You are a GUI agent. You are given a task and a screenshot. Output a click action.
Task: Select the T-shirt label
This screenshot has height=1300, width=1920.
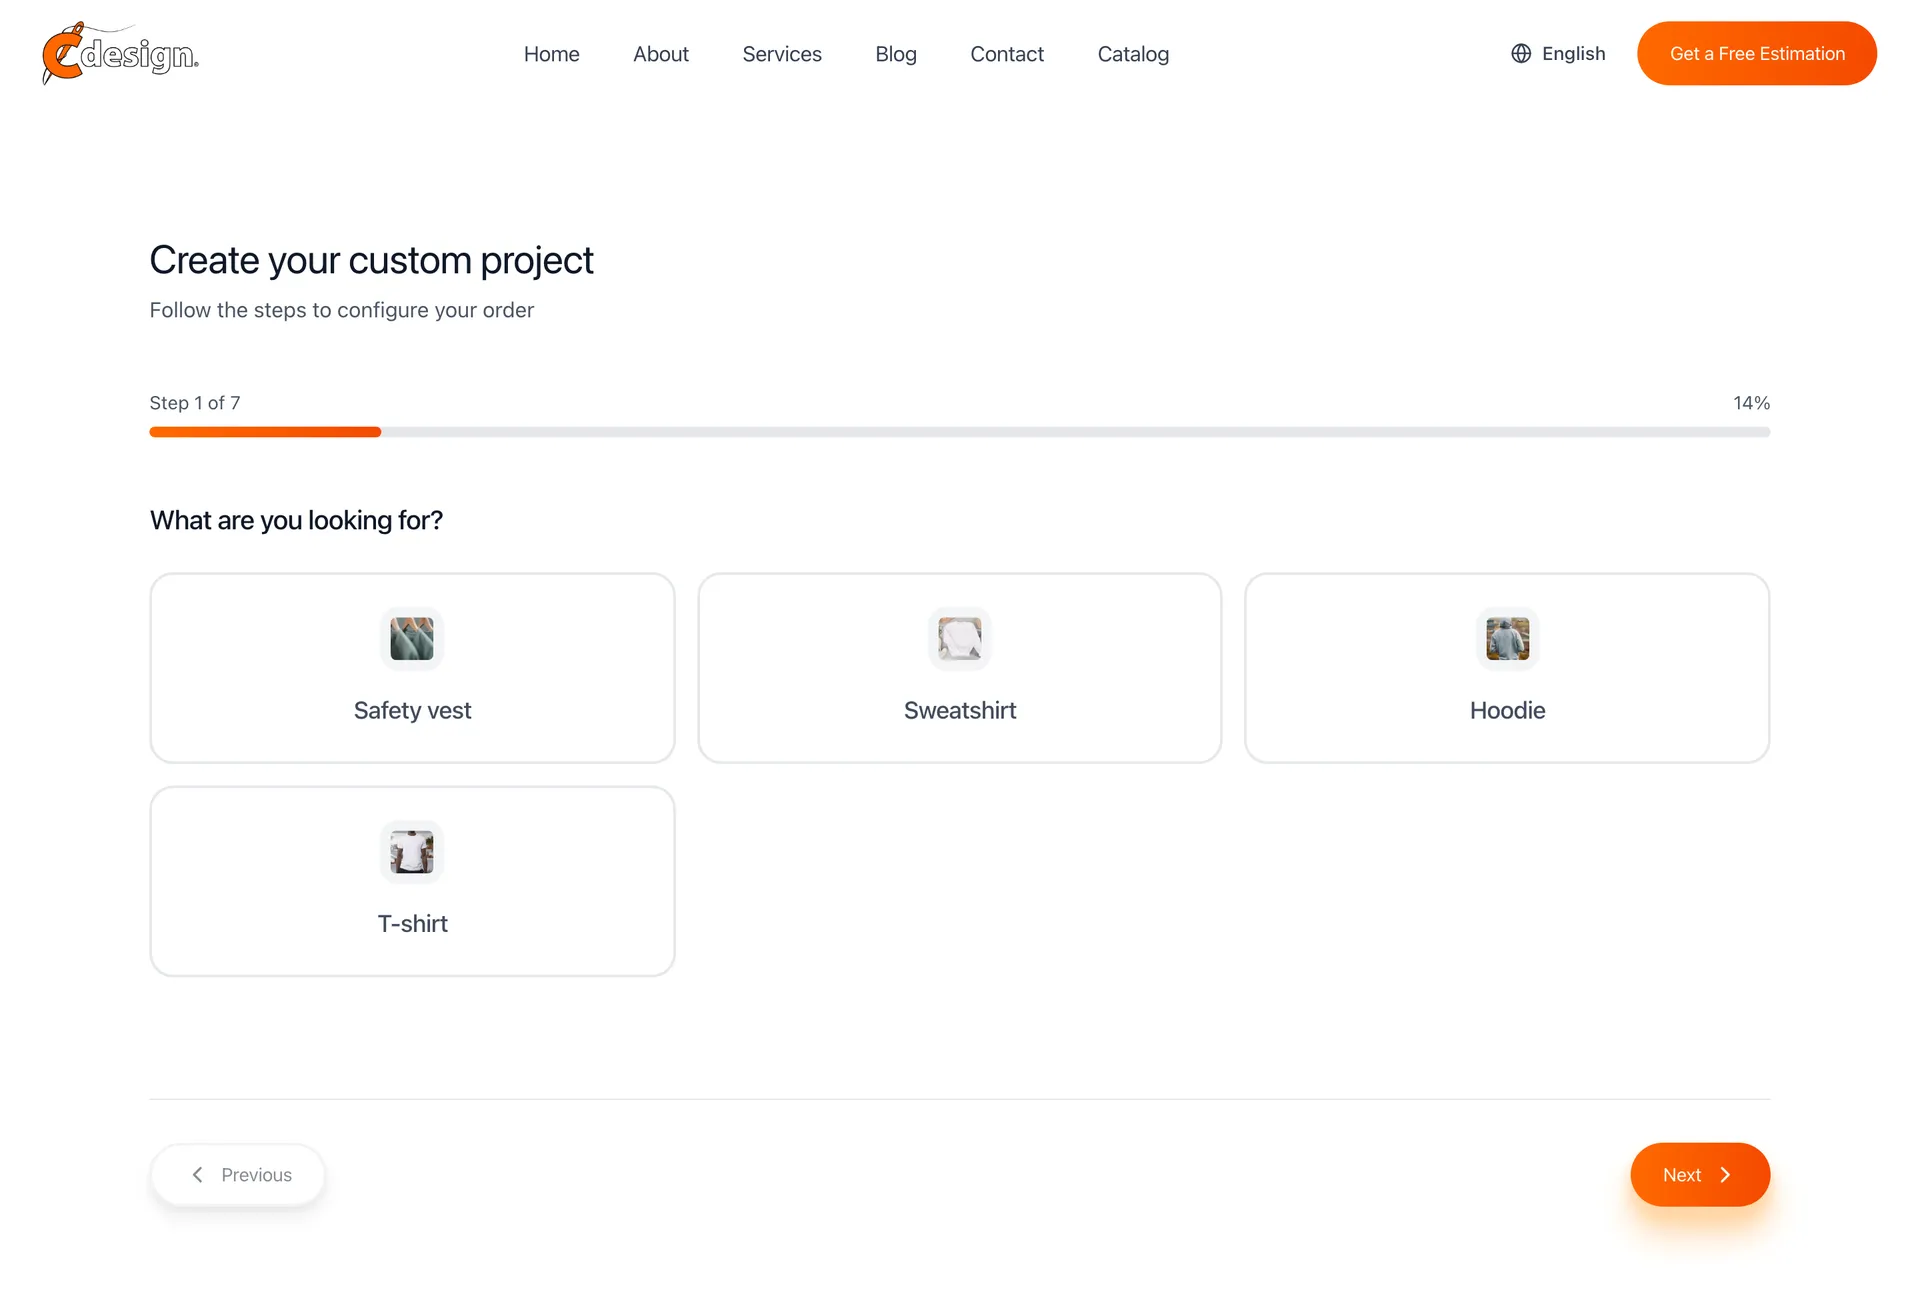(x=412, y=924)
